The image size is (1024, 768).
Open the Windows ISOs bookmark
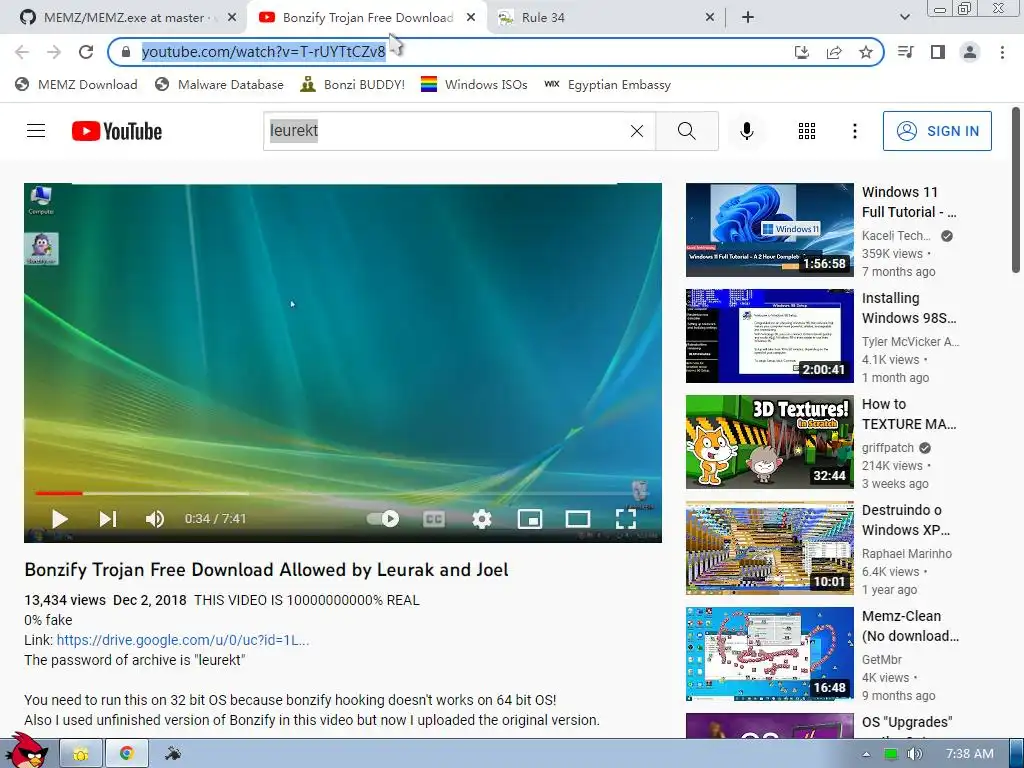[474, 84]
